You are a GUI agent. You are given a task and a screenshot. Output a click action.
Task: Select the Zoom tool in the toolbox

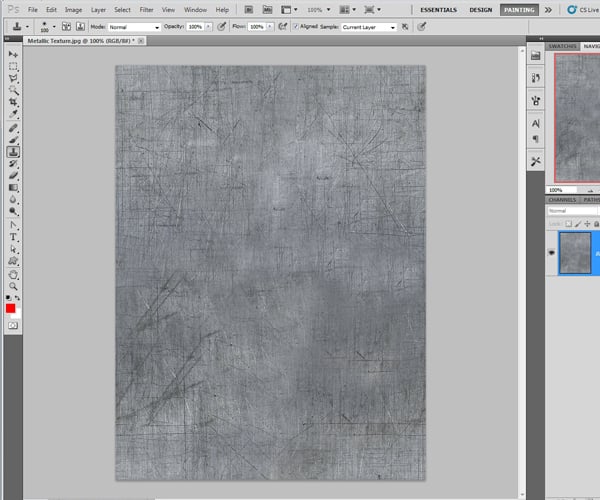(x=13, y=286)
